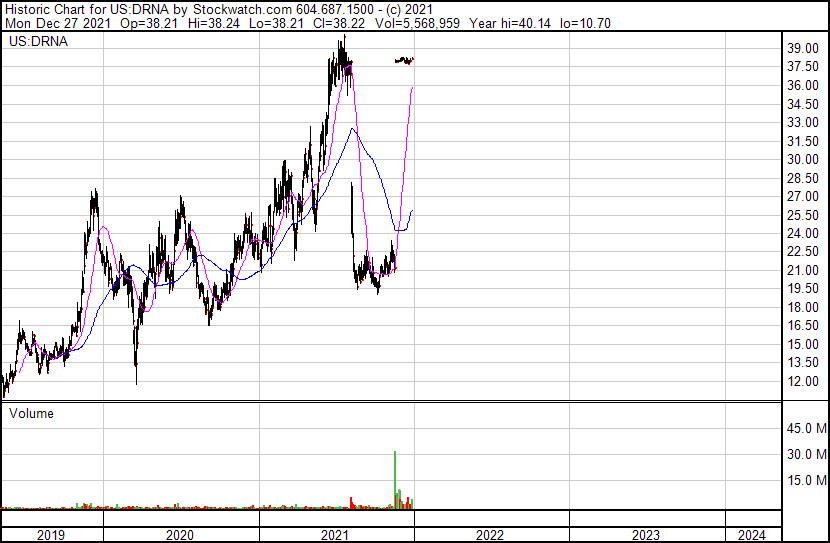Click the 30.0 M volume axis label

(x=805, y=454)
